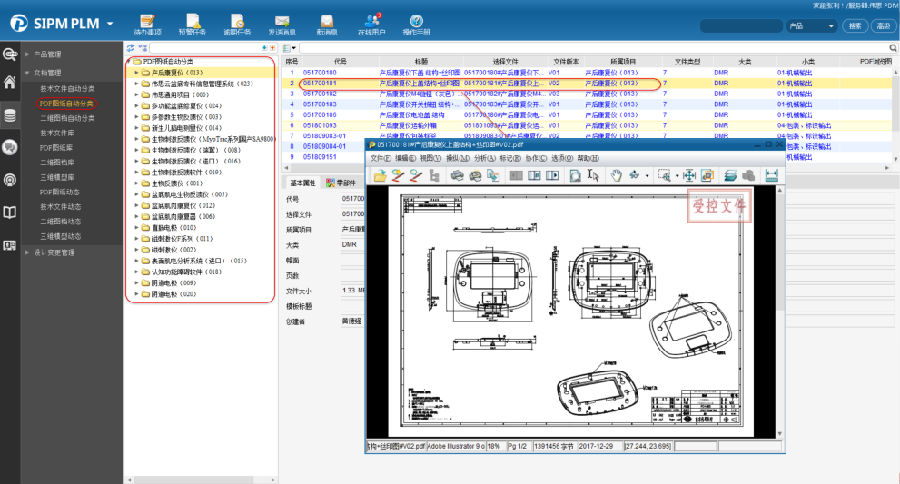Expand the 产后康复仪 (013) tree folder
This screenshot has width=900, height=484.
[x=136, y=73]
